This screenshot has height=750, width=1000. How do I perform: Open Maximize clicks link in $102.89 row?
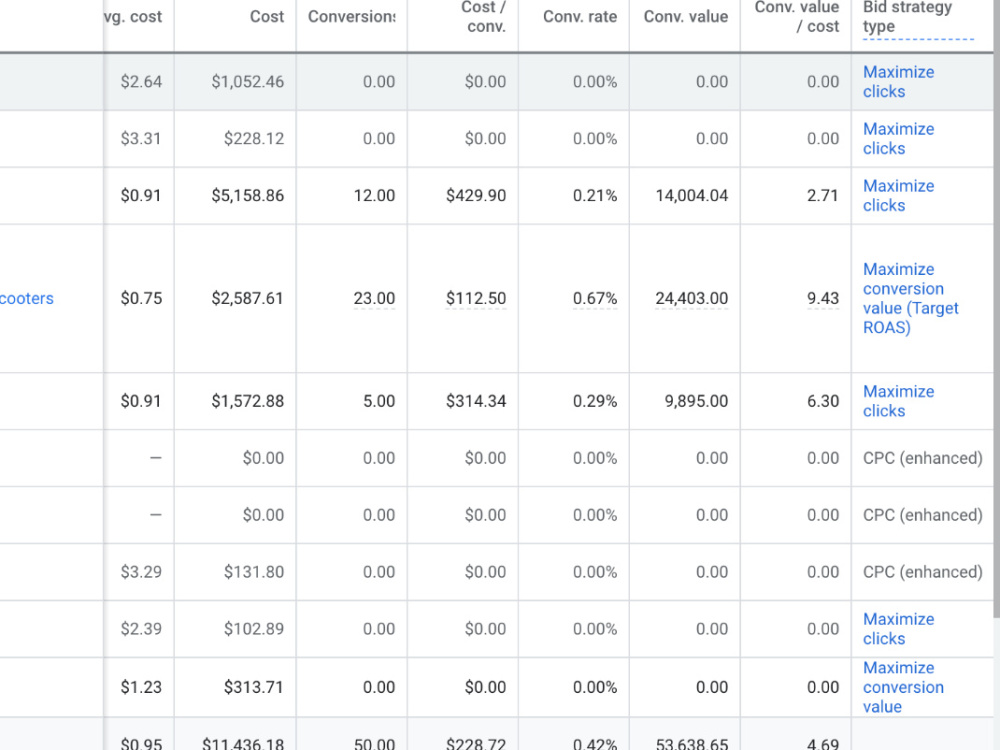click(899, 629)
